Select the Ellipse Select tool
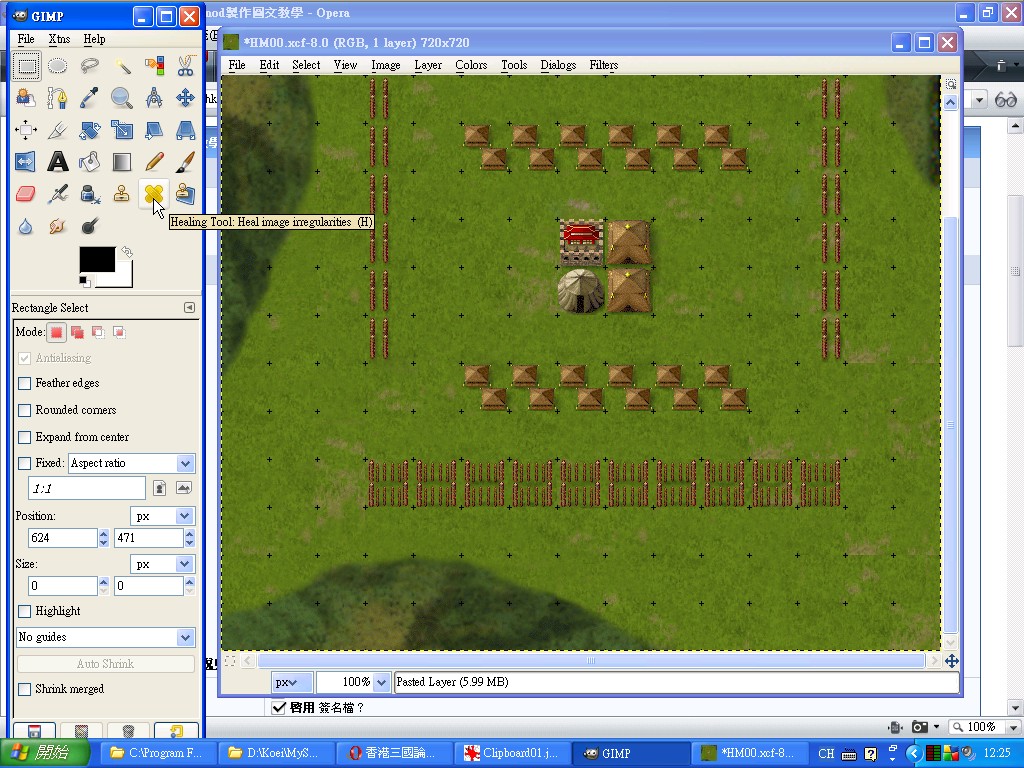The image size is (1024, 768). (57, 66)
